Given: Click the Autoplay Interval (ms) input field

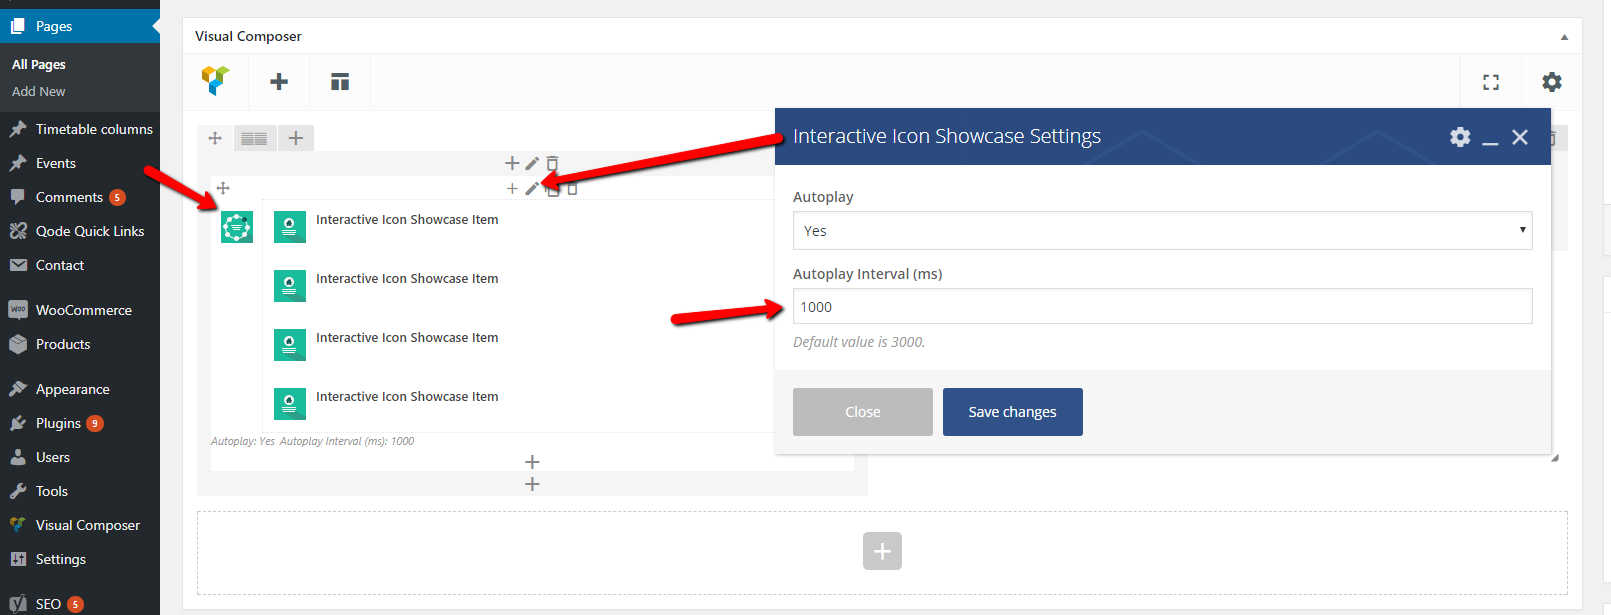Looking at the screenshot, I should click(x=1162, y=306).
